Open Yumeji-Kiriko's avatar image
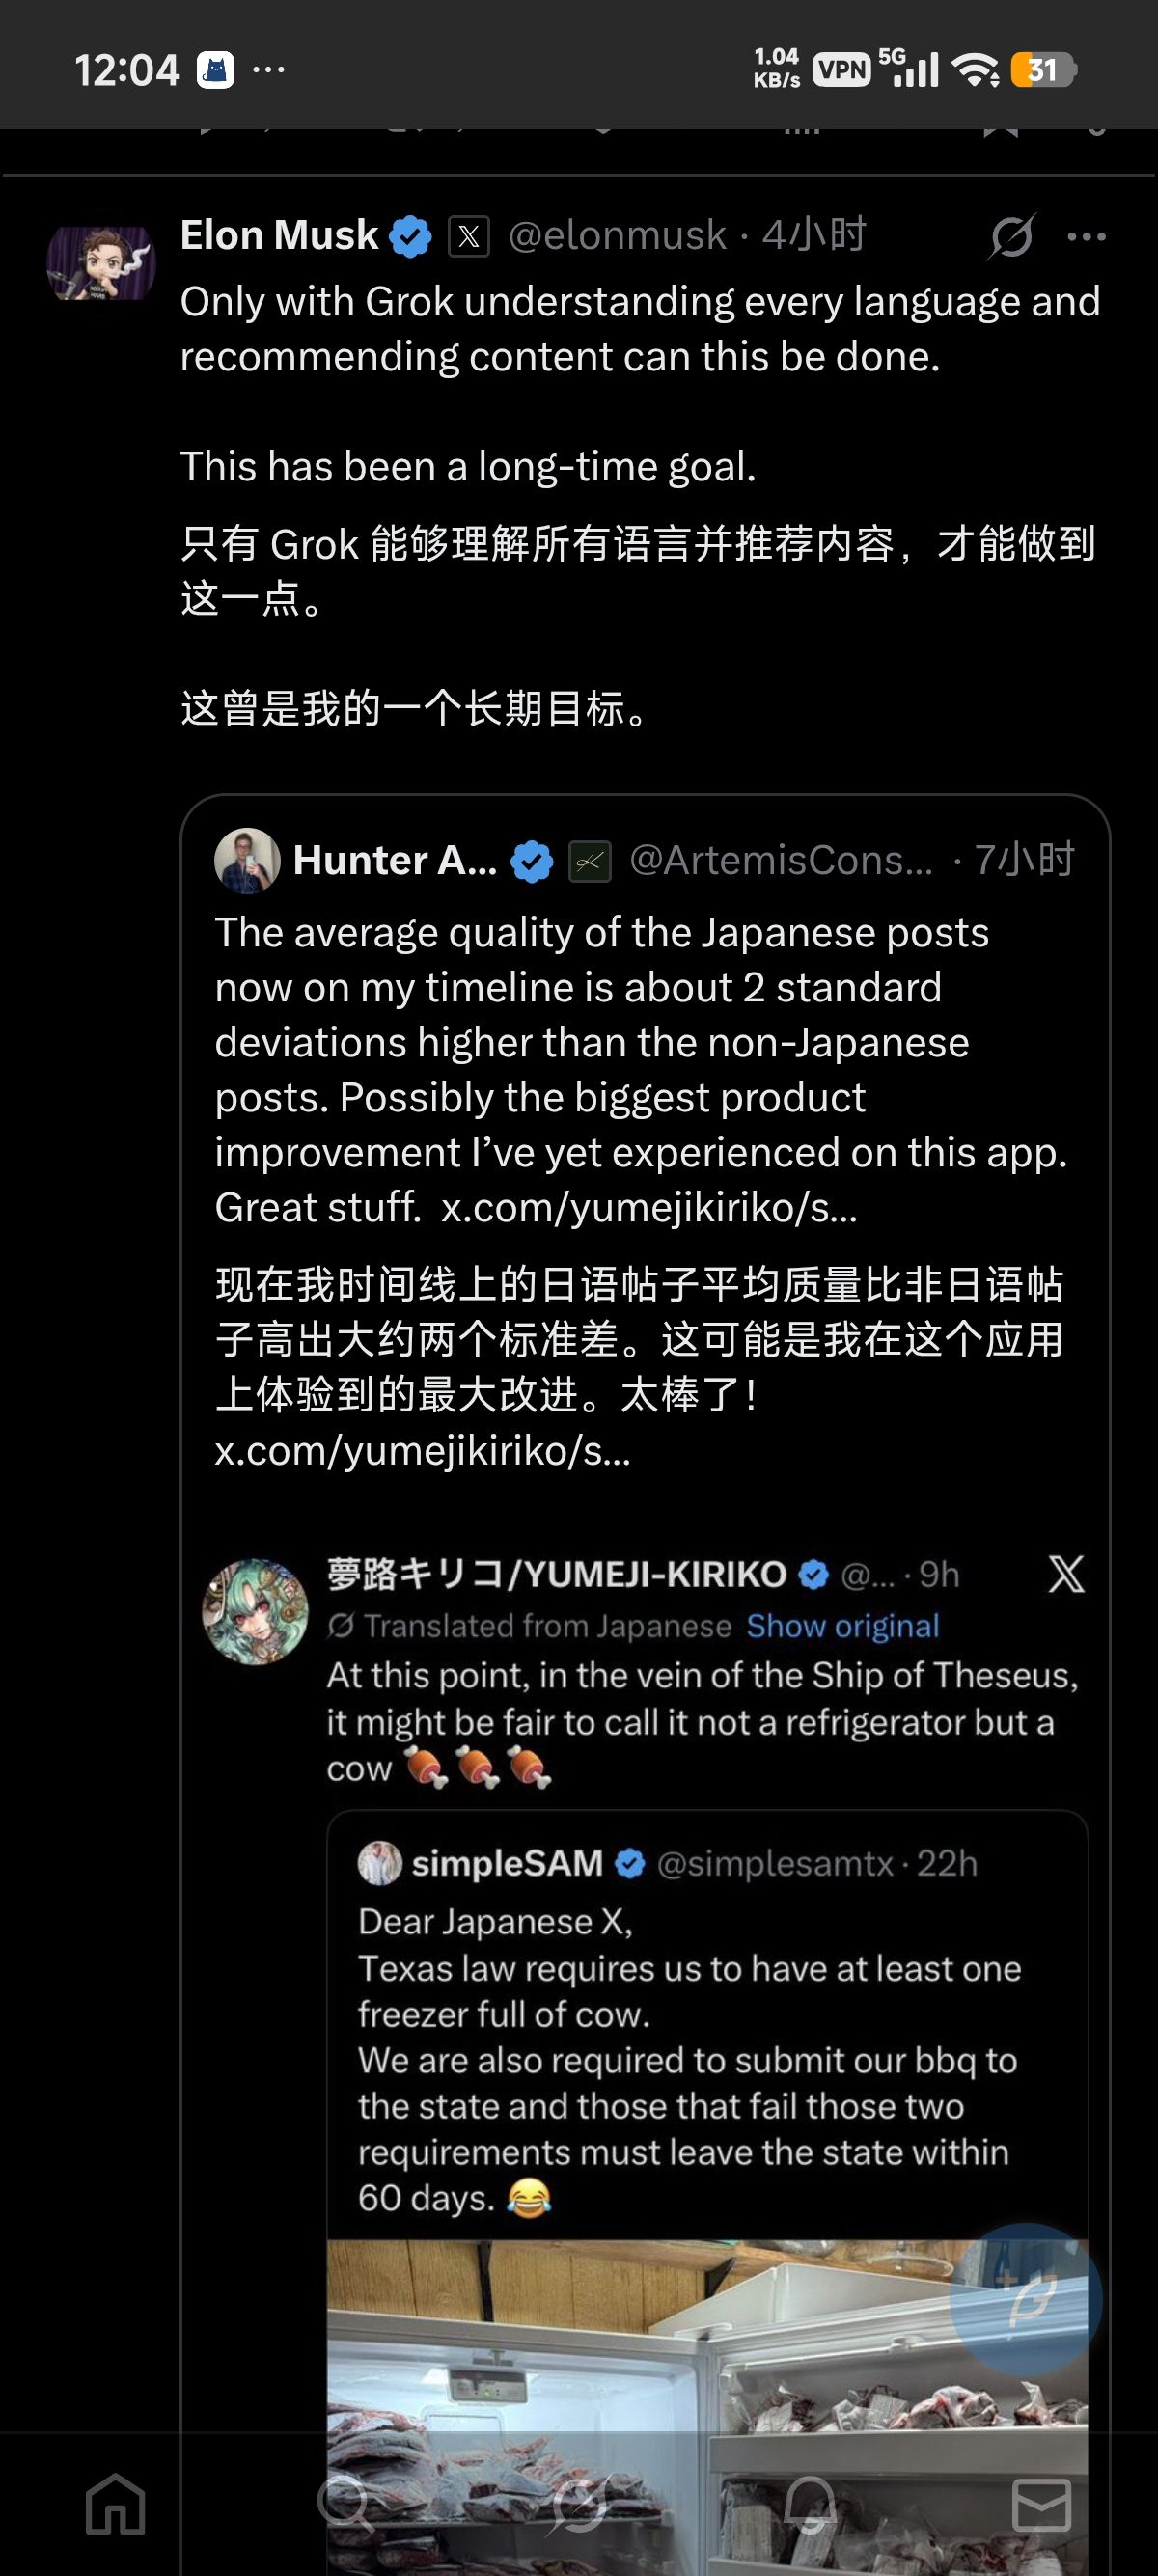1158x2576 pixels. 255,1611
